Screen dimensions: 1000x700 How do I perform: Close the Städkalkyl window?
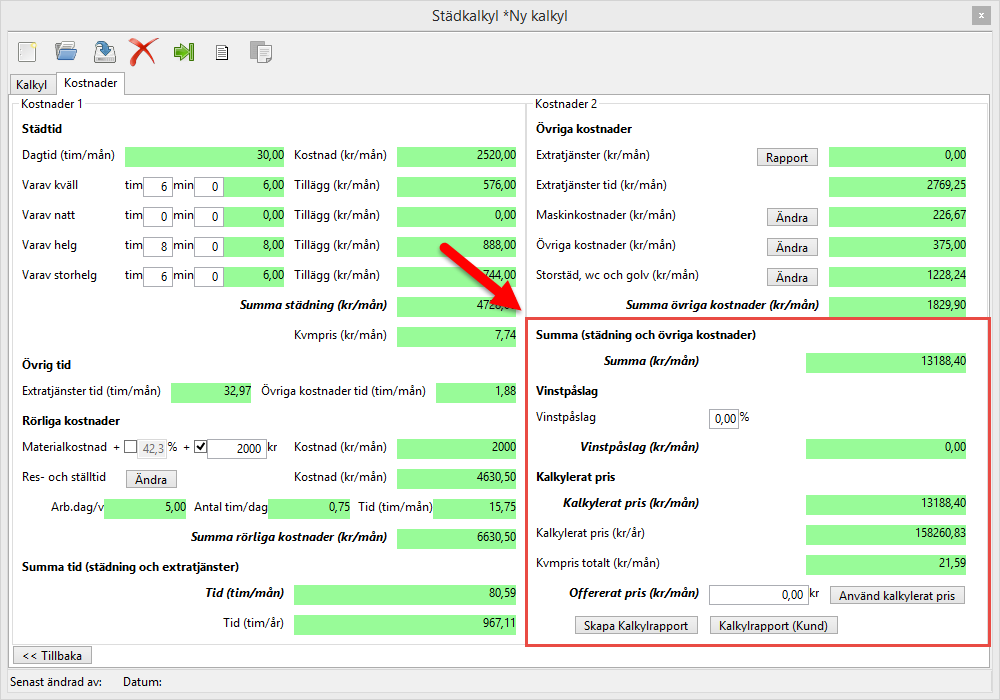coord(982,15)
